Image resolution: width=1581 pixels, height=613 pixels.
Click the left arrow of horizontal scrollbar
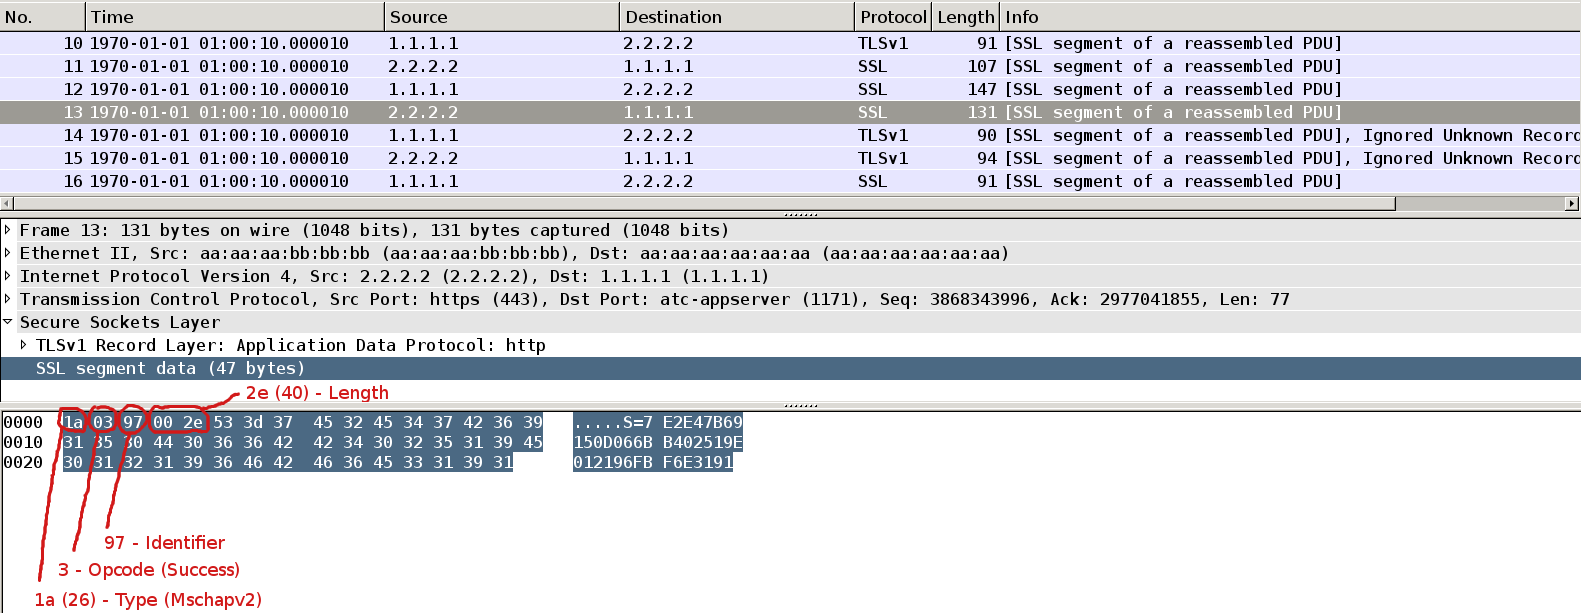[x=6, y=203]
